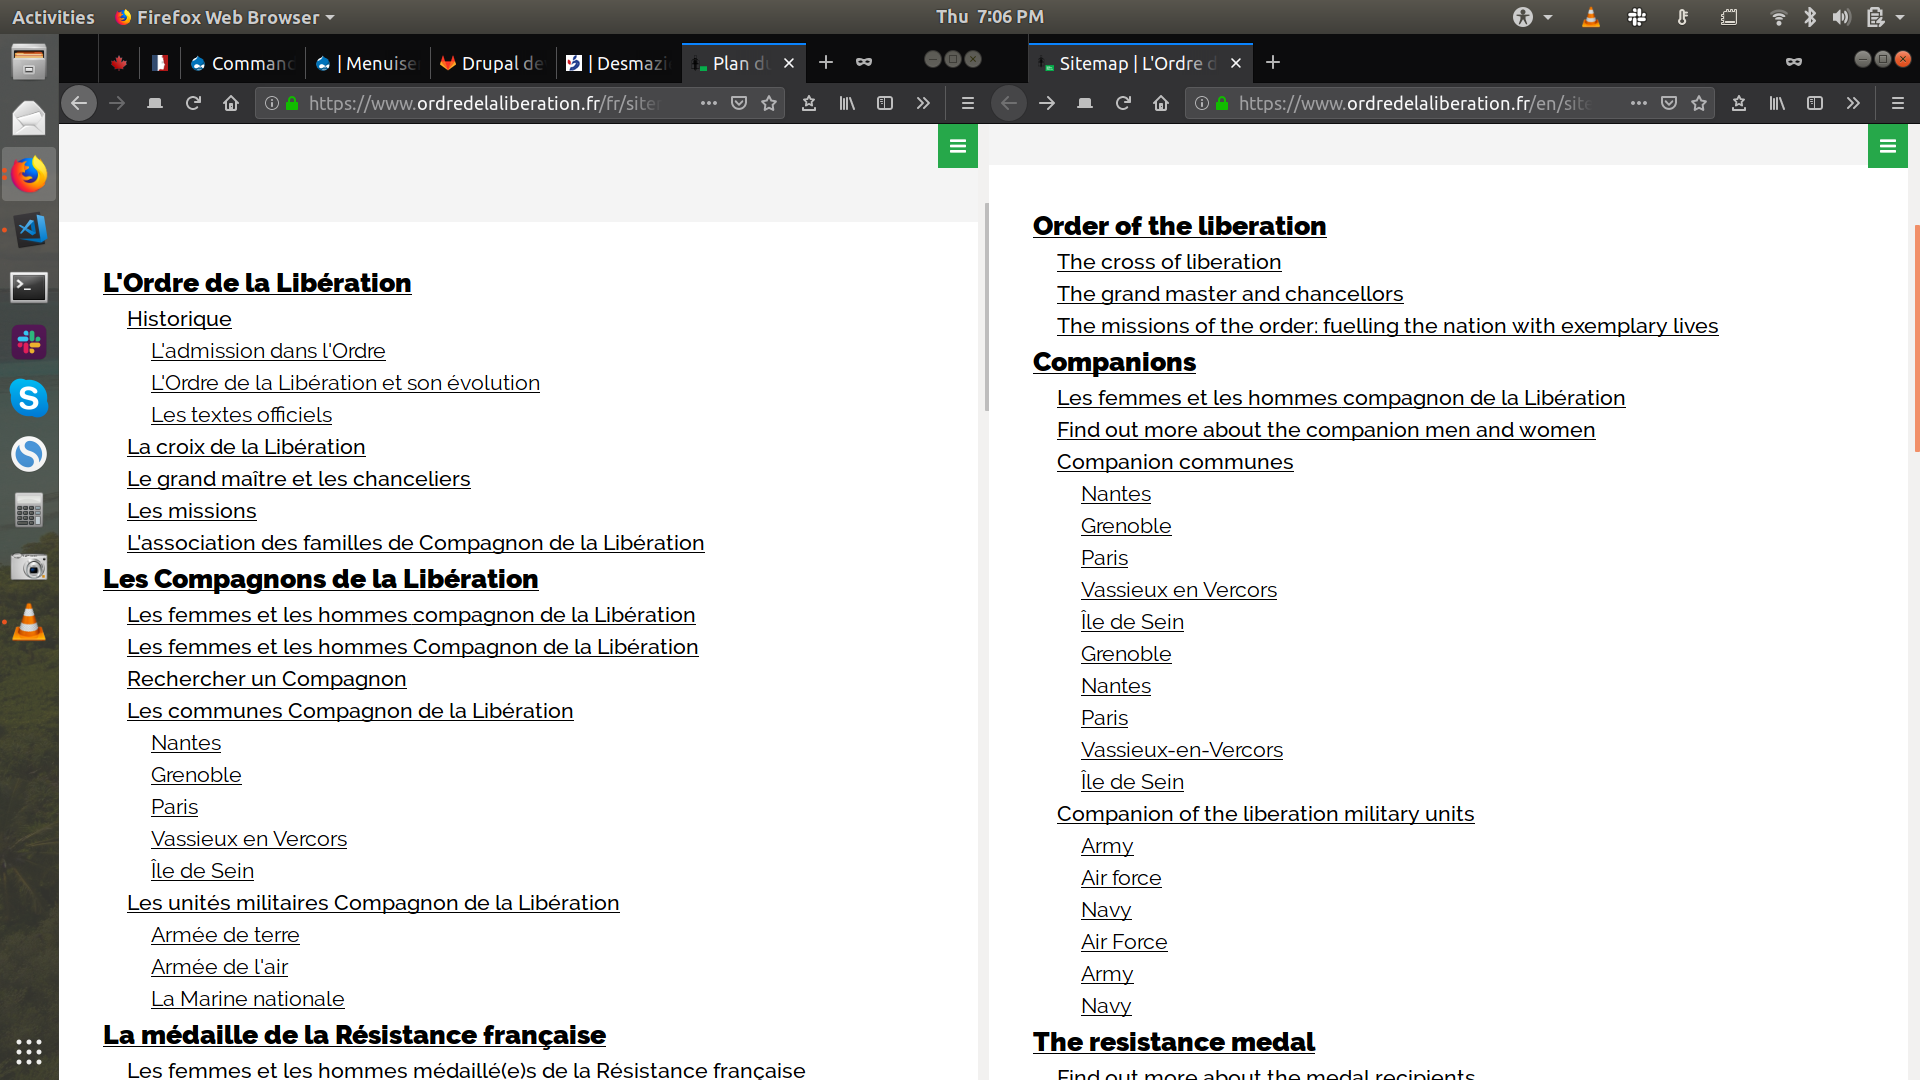Screen dimensions: 1920x1080
Task: Toggle sidebar in right Firefox window
Action: click(x=1815, y=103)
